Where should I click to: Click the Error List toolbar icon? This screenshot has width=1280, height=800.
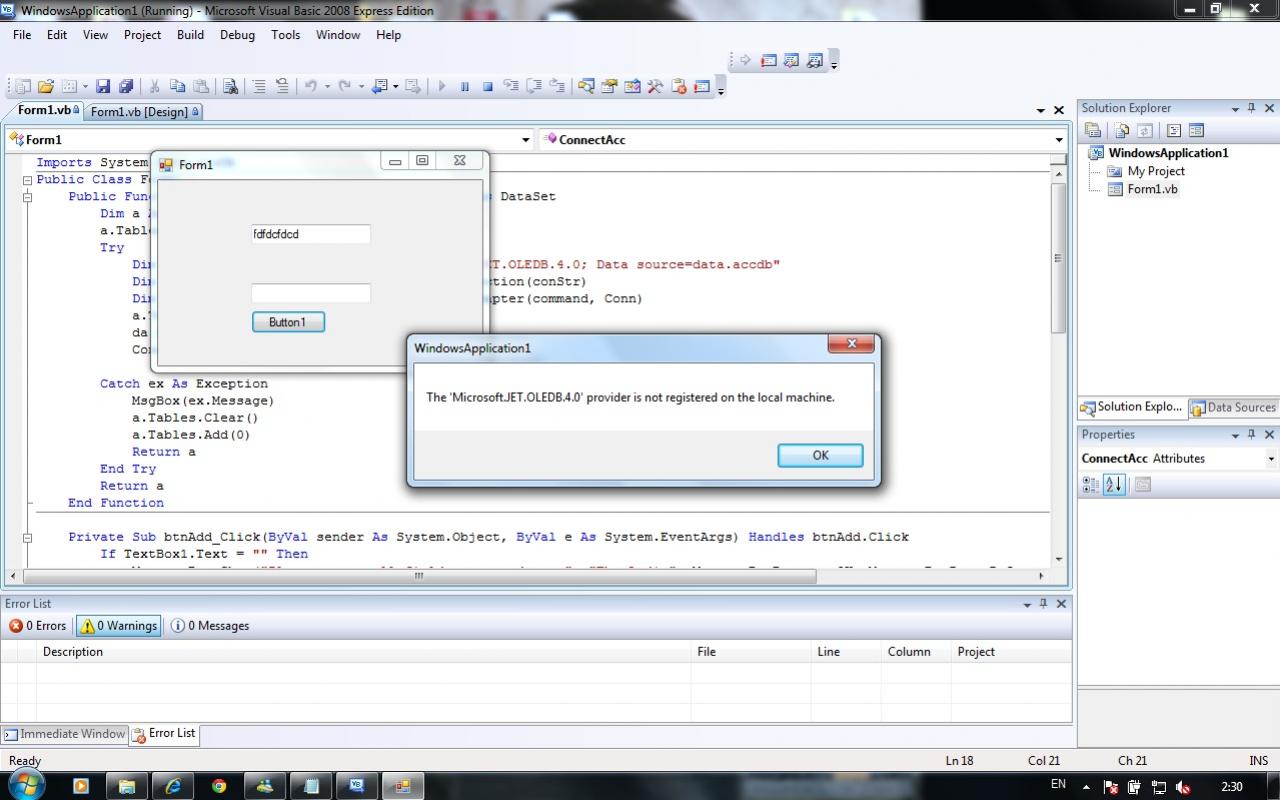[x=679, y=86]
